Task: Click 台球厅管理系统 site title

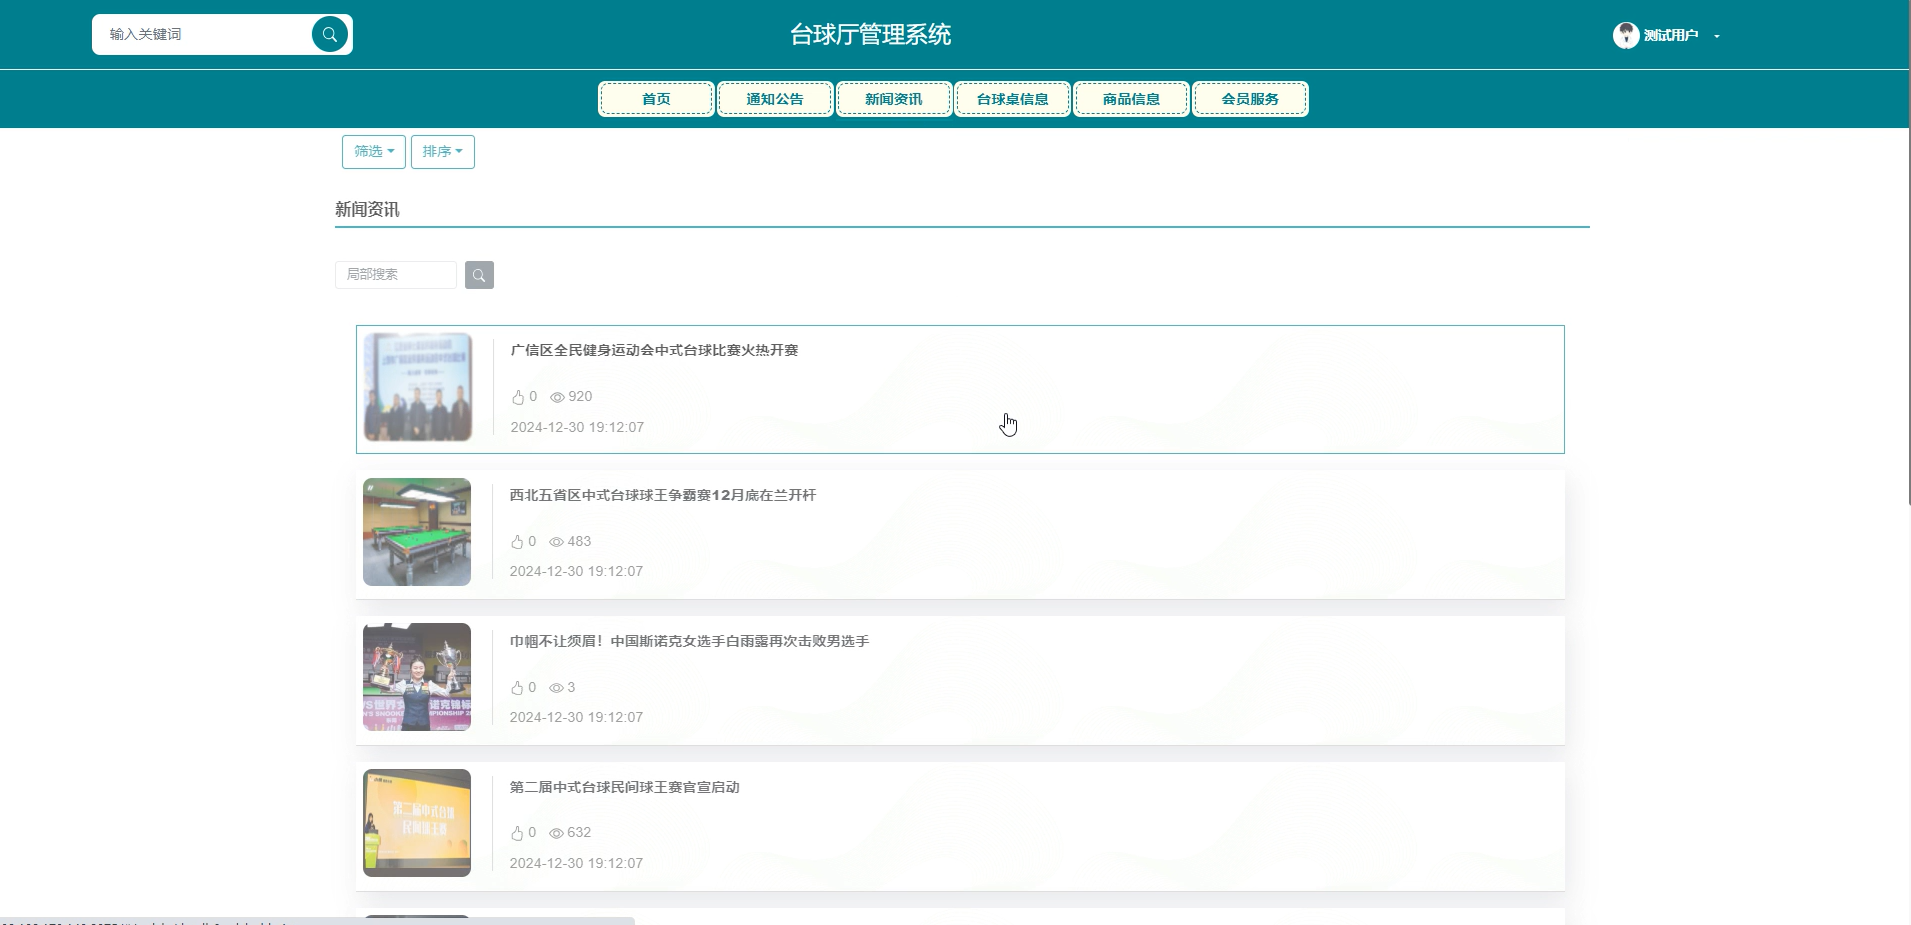Action: click(870, 35)
